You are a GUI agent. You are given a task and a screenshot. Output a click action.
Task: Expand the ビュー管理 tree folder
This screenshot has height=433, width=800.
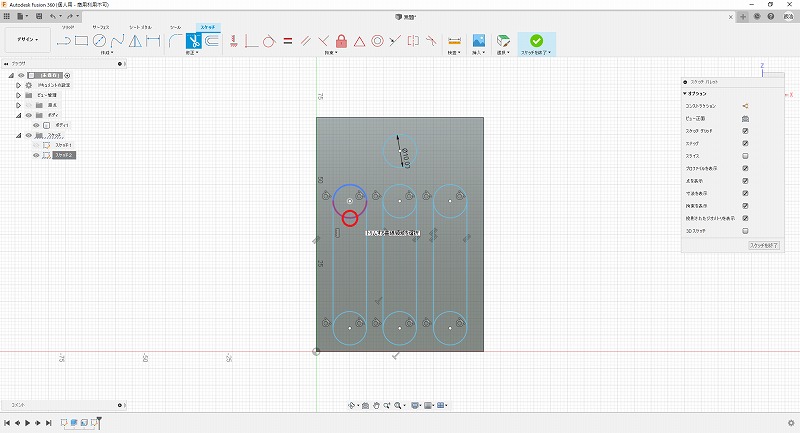tap(18, 95)
